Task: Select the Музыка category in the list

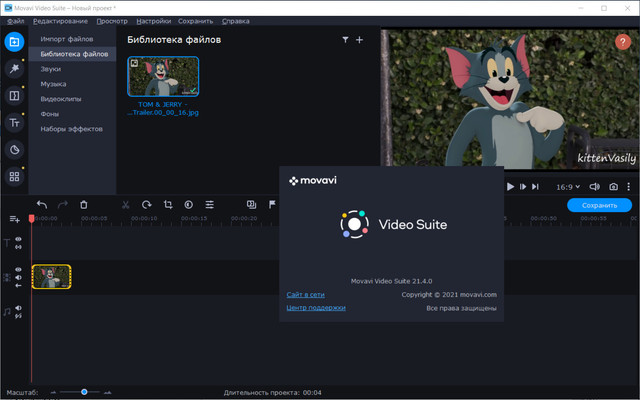Action: coord(53,84)
